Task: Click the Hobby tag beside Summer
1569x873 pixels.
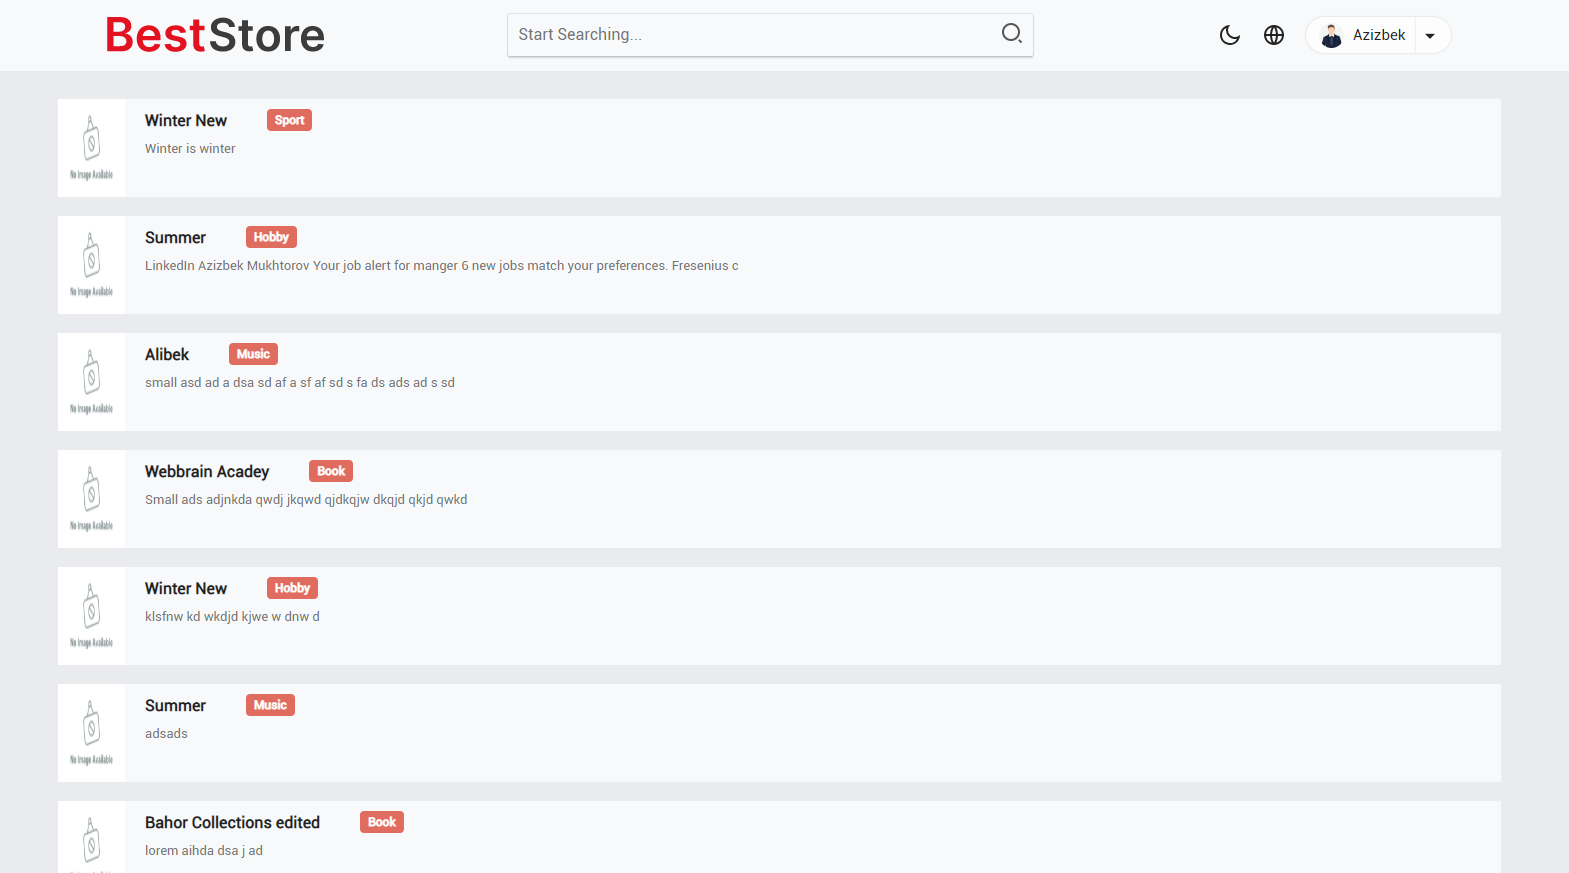Action: pyautogui.click(x=271, y=237)
